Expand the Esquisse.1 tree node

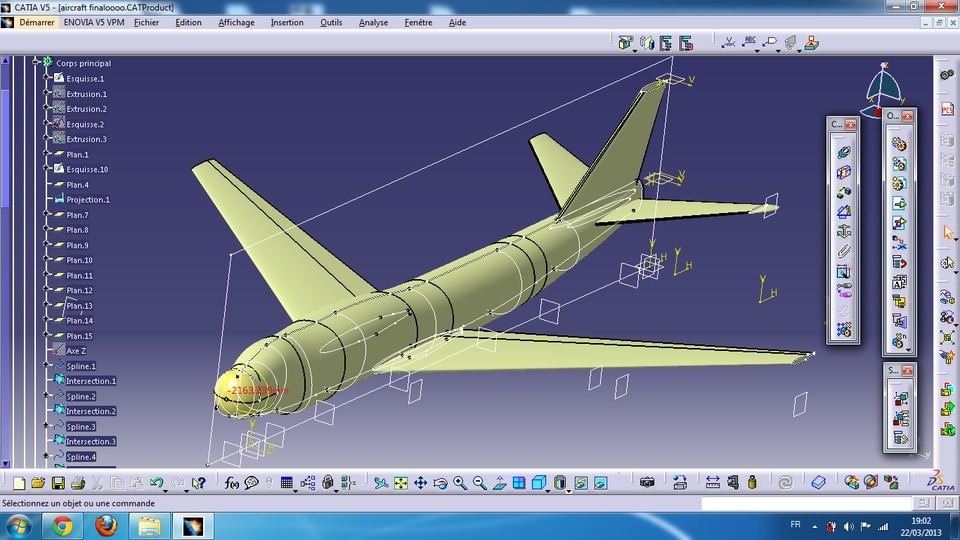tap(46, 78)
